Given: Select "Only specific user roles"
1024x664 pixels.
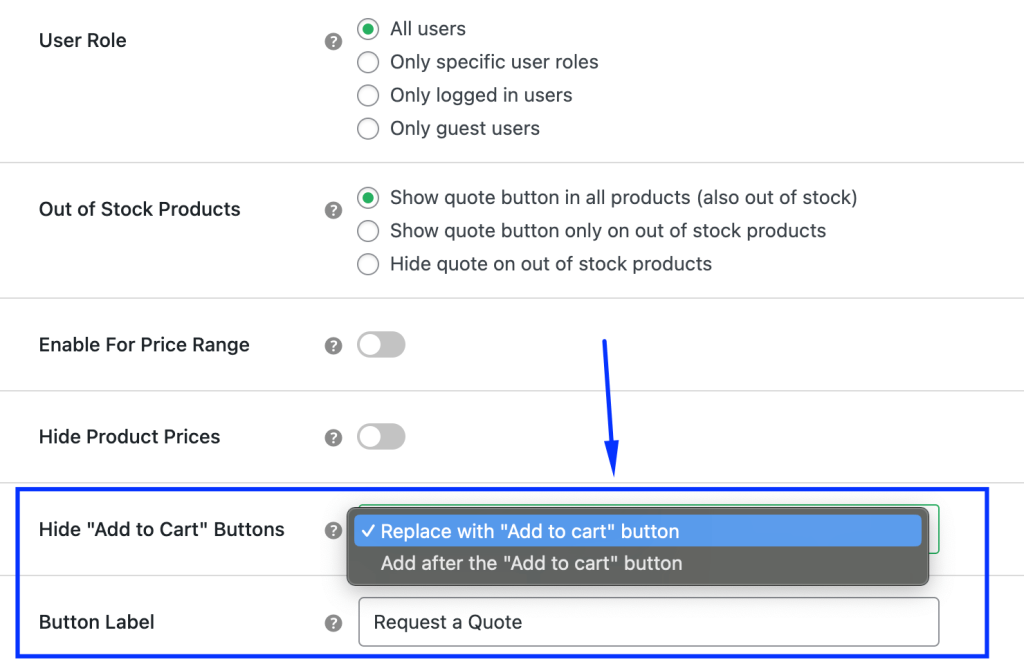Looking at the screenshot, I should click(368, 62).
